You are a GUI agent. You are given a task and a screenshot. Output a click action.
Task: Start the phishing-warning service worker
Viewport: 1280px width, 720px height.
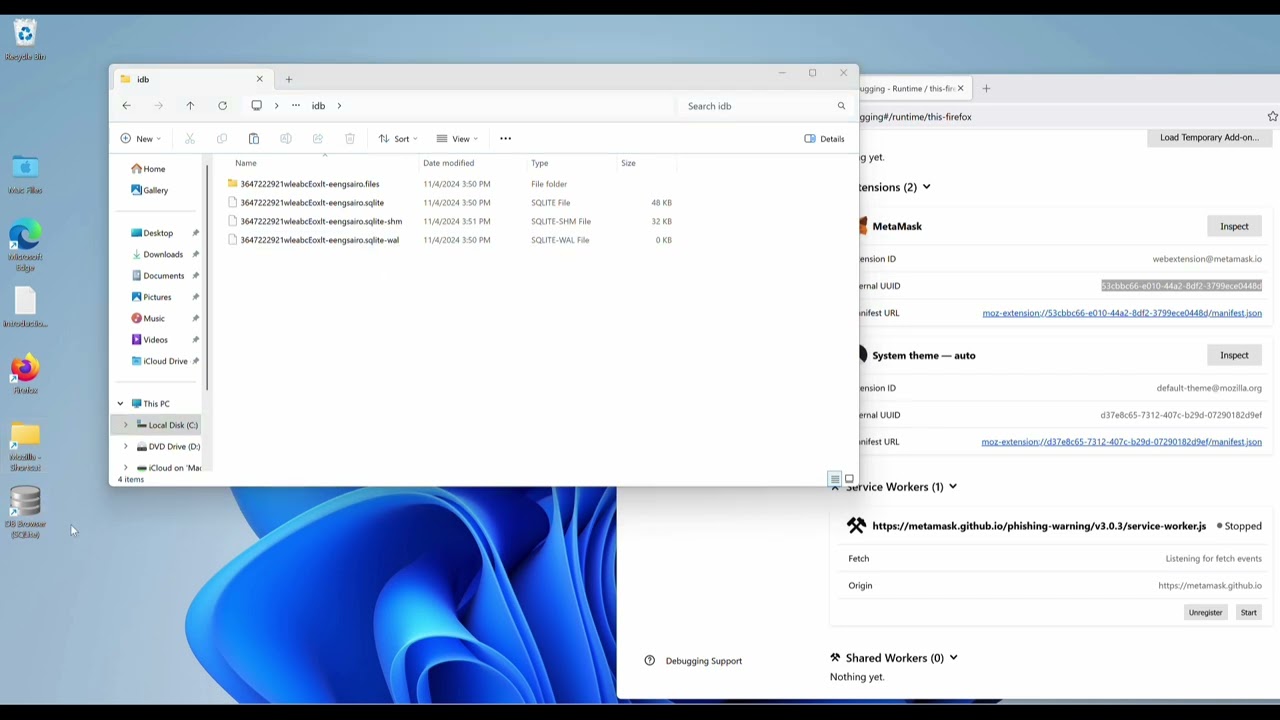point(1248,612)
